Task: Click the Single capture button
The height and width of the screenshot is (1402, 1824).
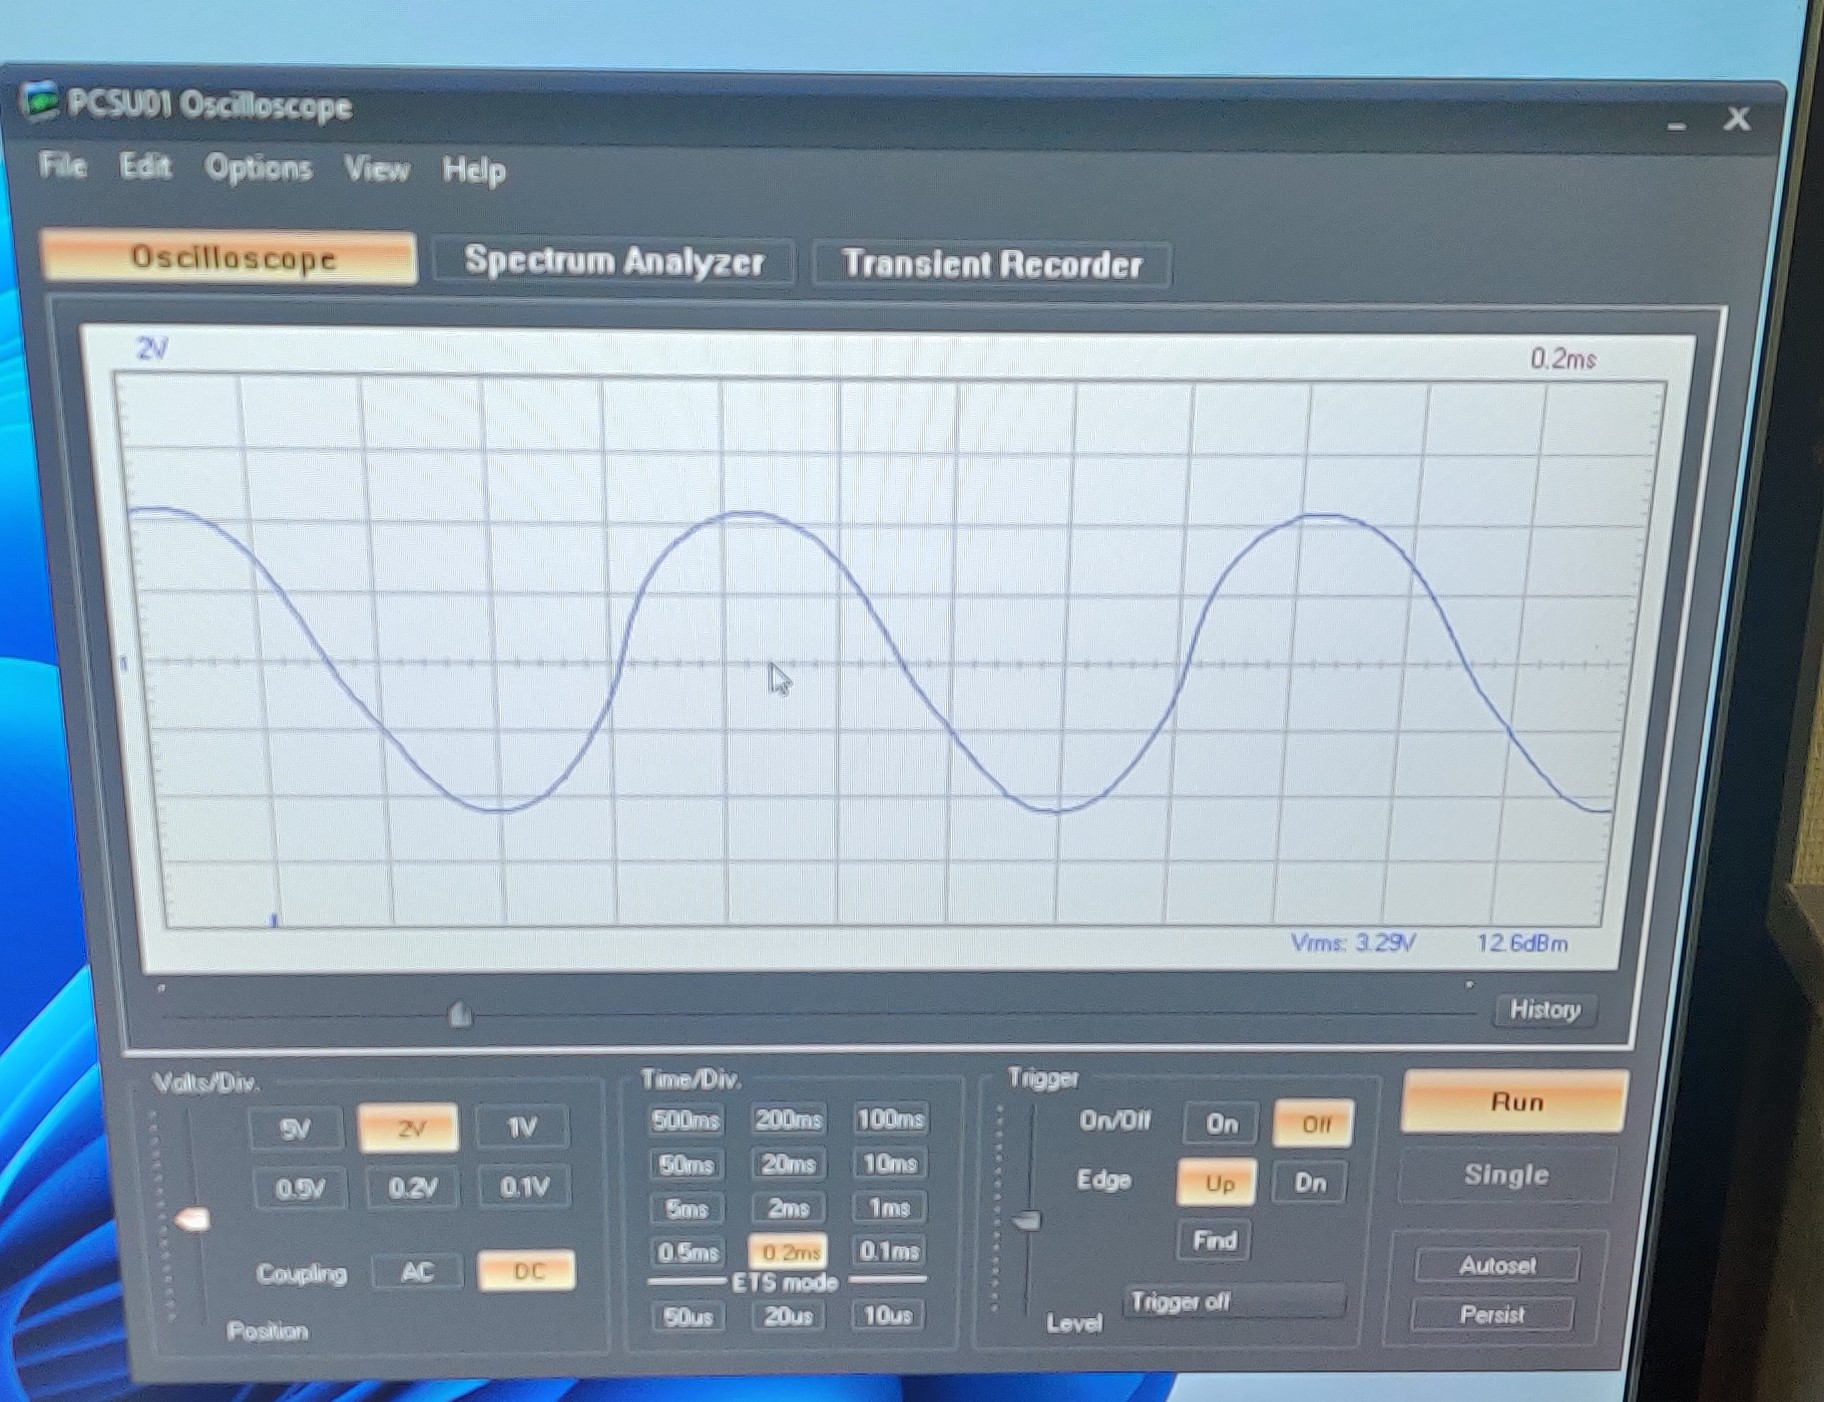Action: (x=1506, y=1175)
